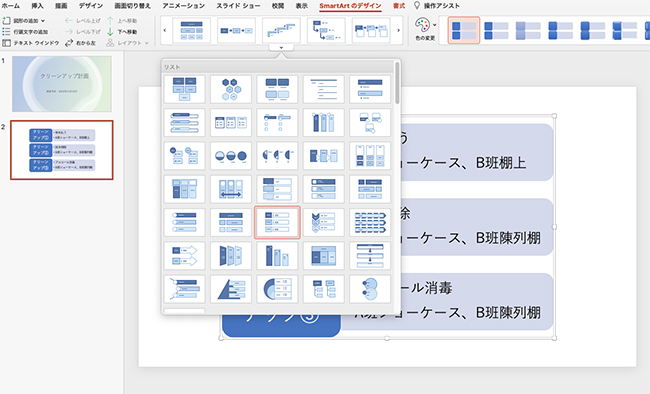The height and width of the screenshot is (394, 650).
Task: Pick the hierarchy block layout in the ribbon
Action: coord(192,30)
